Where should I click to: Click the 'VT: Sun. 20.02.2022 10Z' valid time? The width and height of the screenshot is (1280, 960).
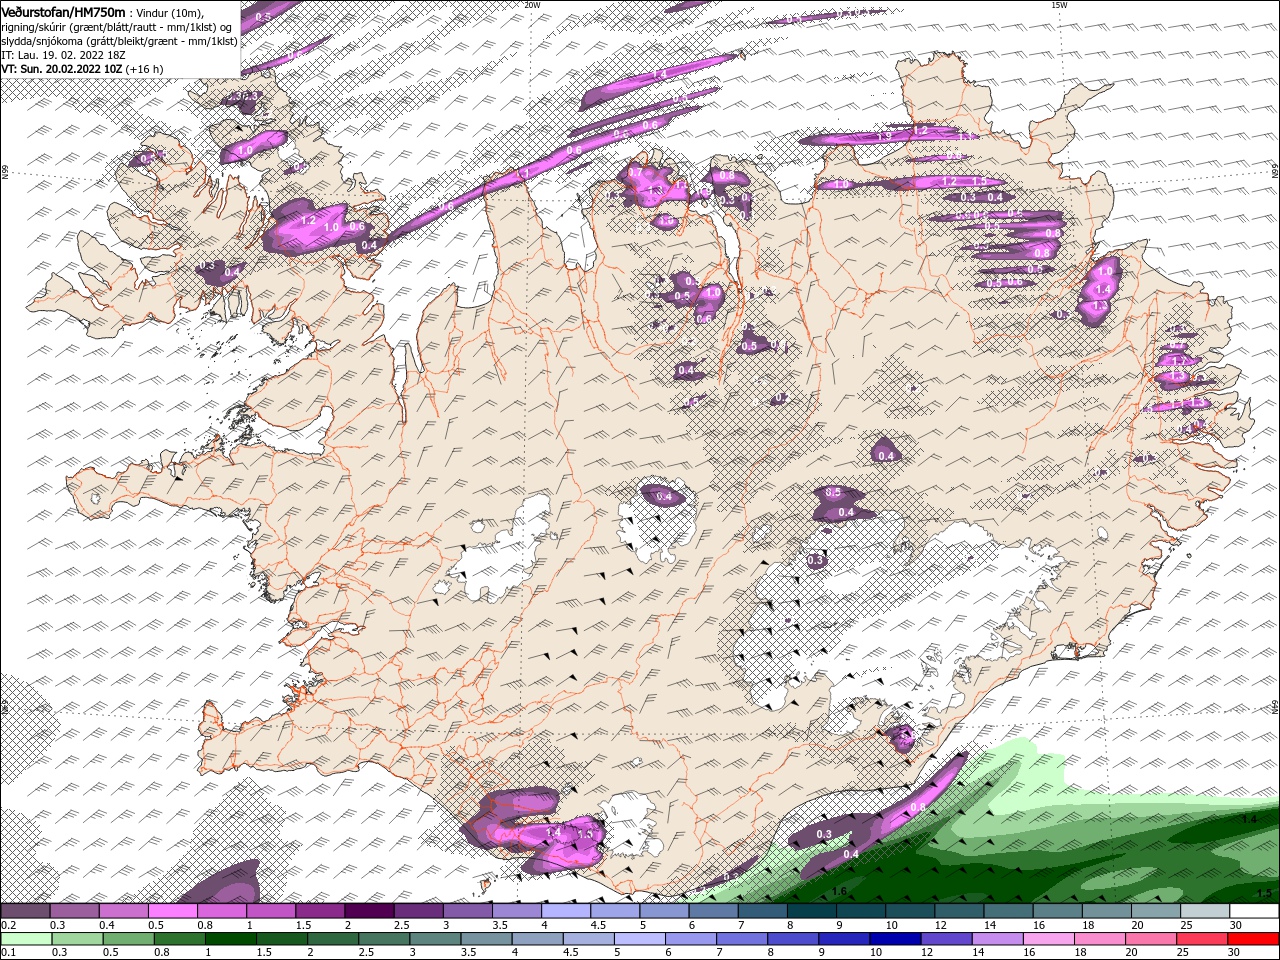[62, 68]
